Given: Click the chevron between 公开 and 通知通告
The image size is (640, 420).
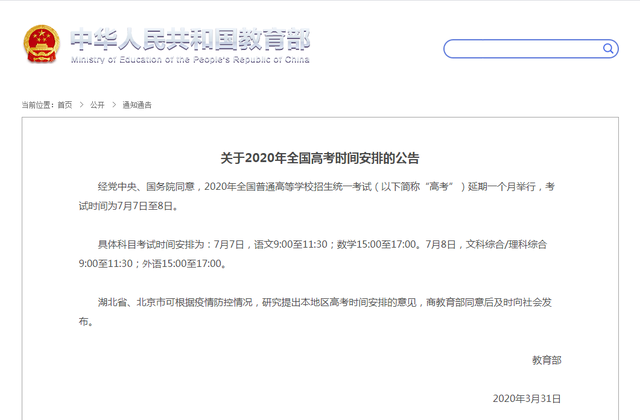Looking at the screenshot, I should 114,105.
